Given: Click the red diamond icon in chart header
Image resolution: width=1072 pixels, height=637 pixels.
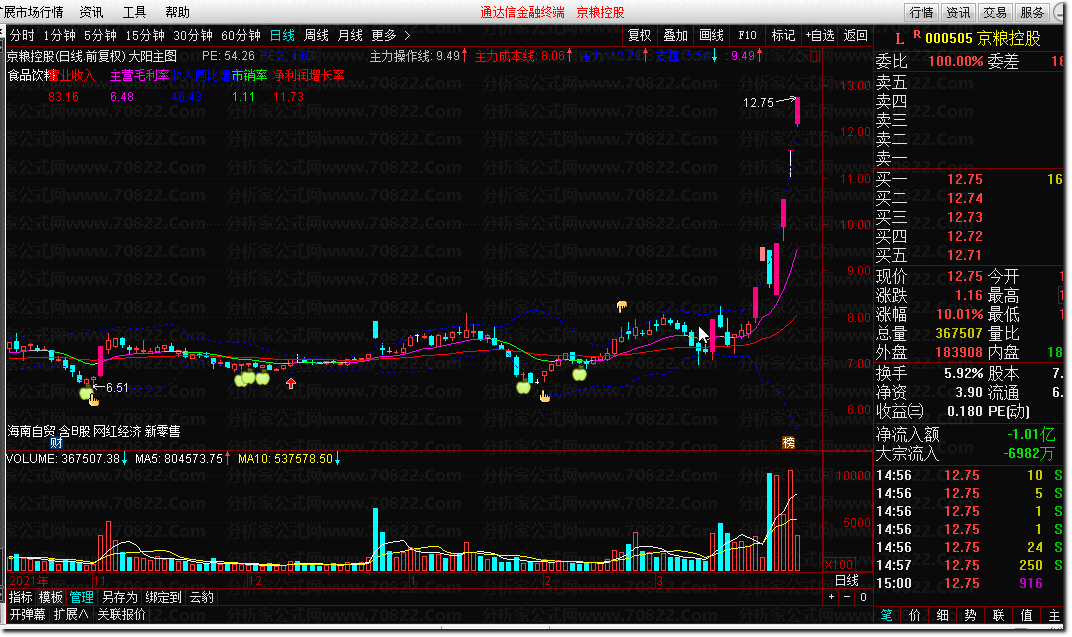Looking at the screenshot, I should pyautogui.click(x=801, y=56).
